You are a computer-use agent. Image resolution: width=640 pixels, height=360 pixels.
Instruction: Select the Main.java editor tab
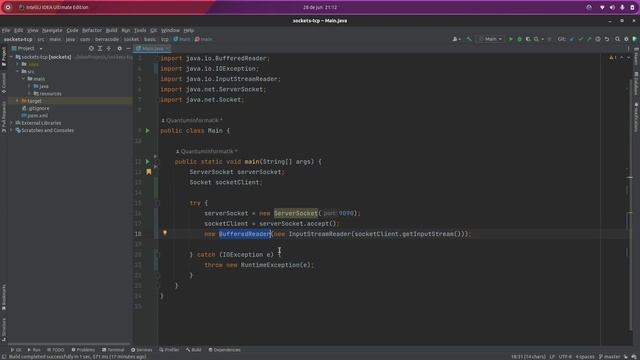152,49
